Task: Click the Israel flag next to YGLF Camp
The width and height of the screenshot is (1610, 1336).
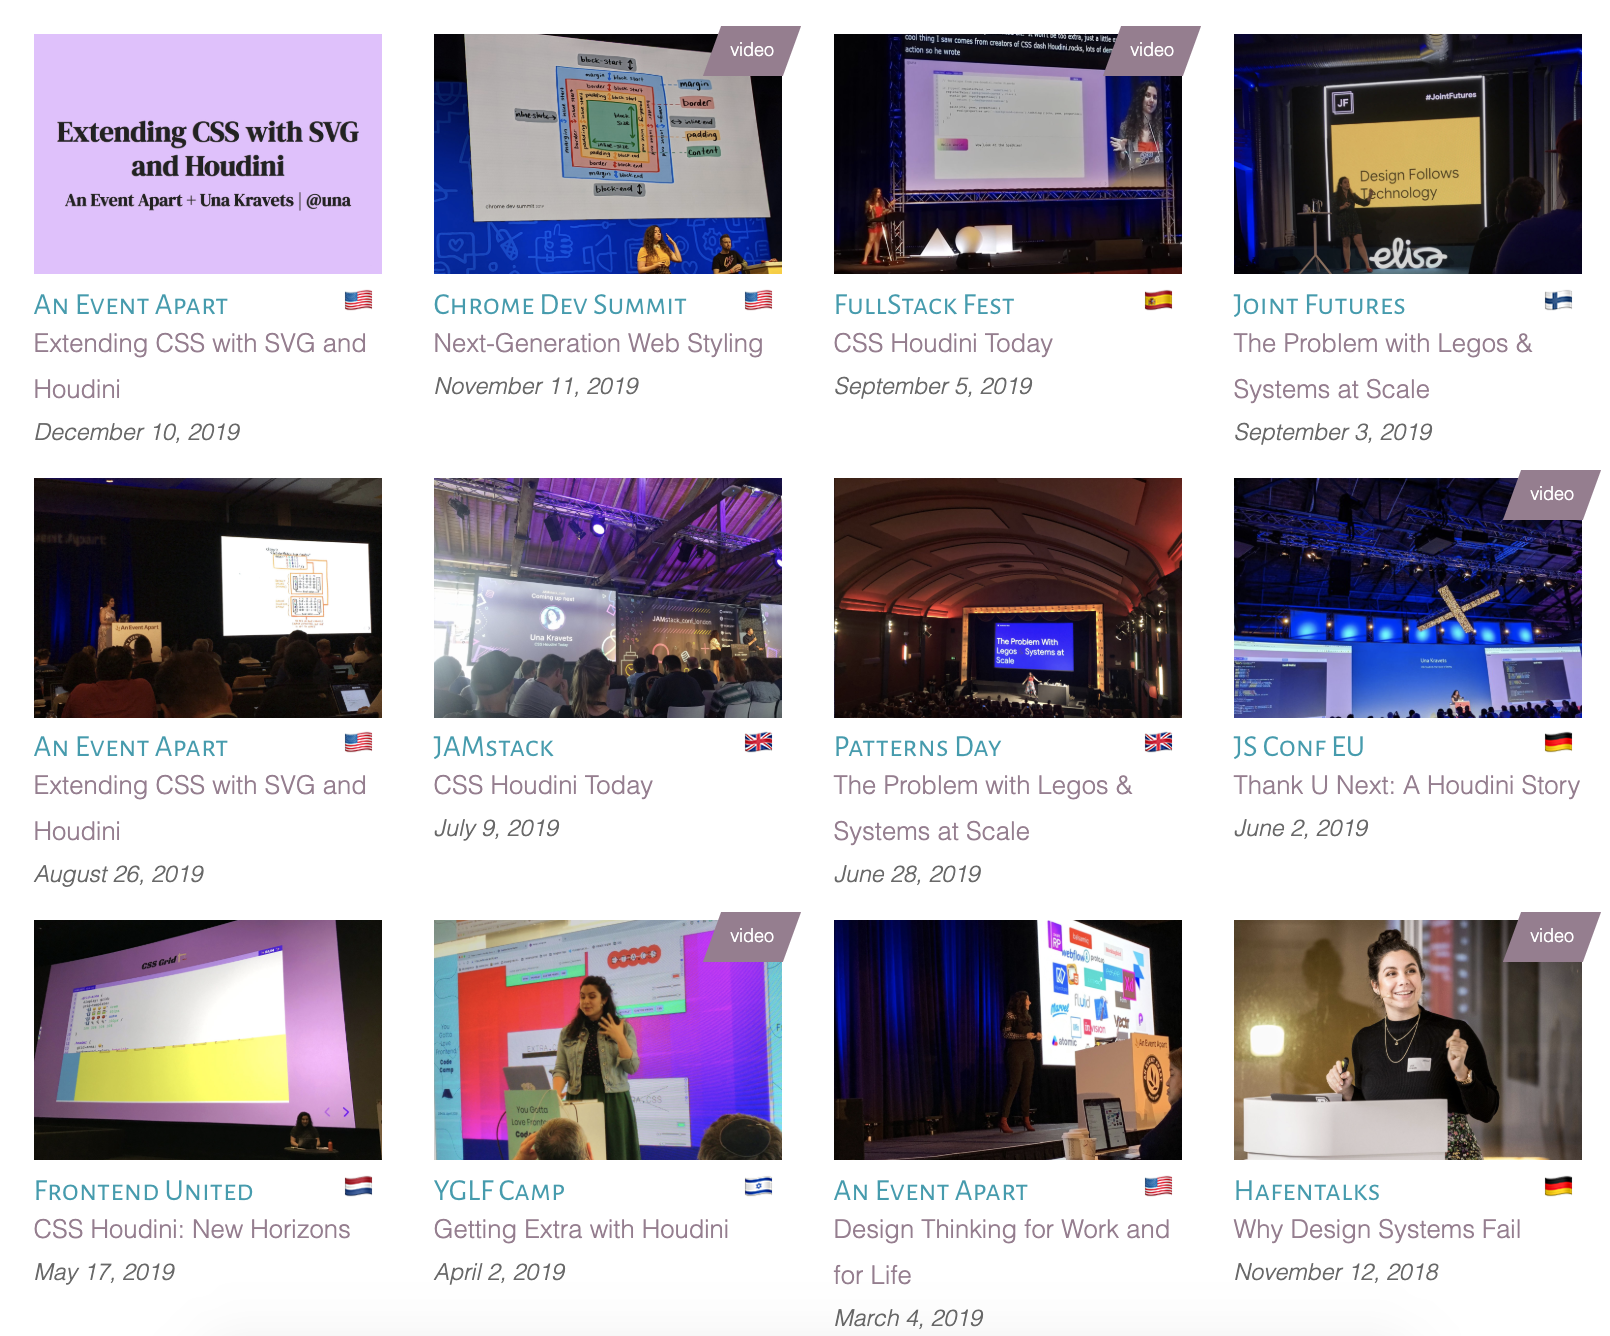Action: pos(760,1188)
